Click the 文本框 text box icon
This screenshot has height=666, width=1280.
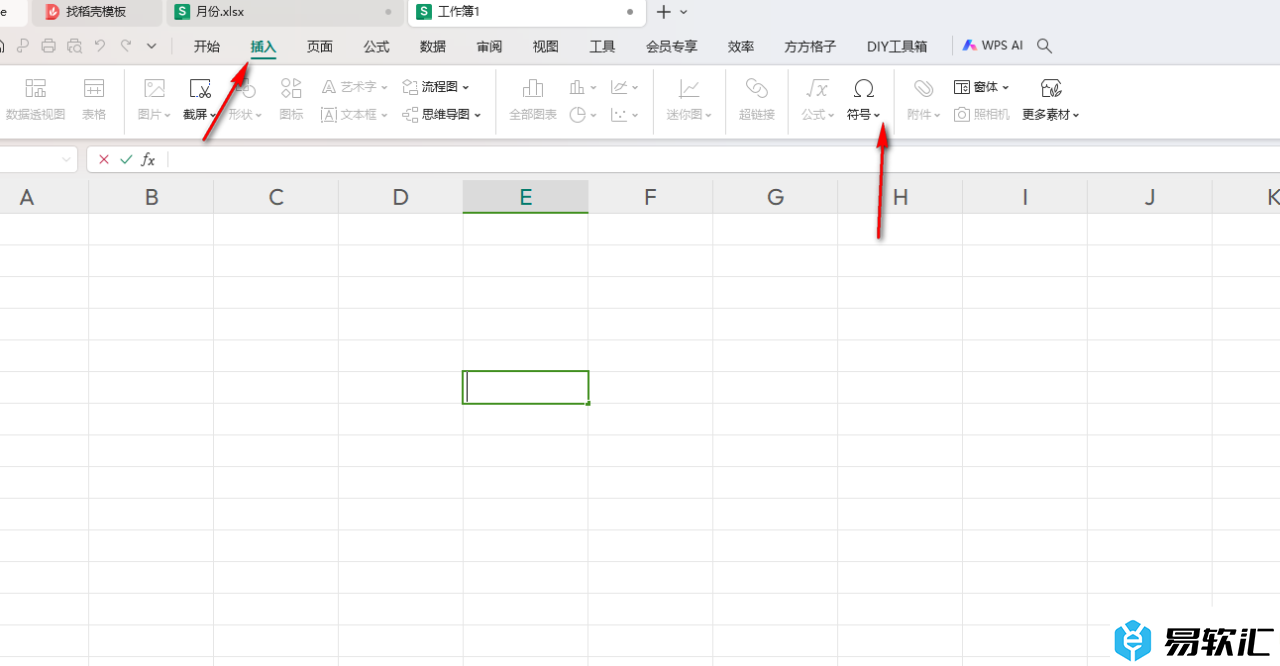[329, 115]
